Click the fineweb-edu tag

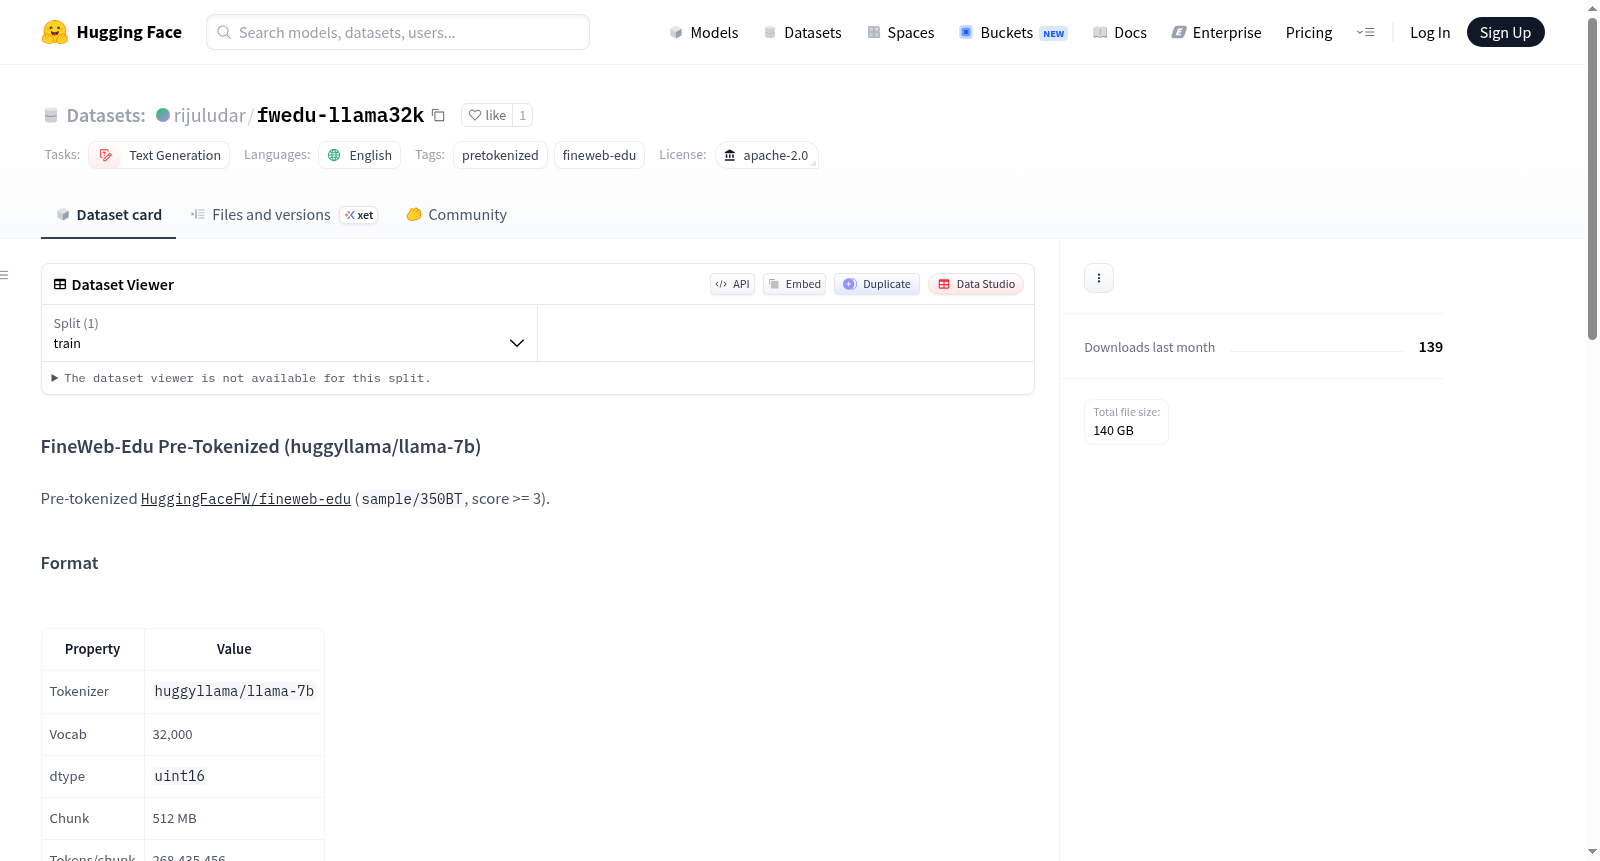tap(599, 155)
